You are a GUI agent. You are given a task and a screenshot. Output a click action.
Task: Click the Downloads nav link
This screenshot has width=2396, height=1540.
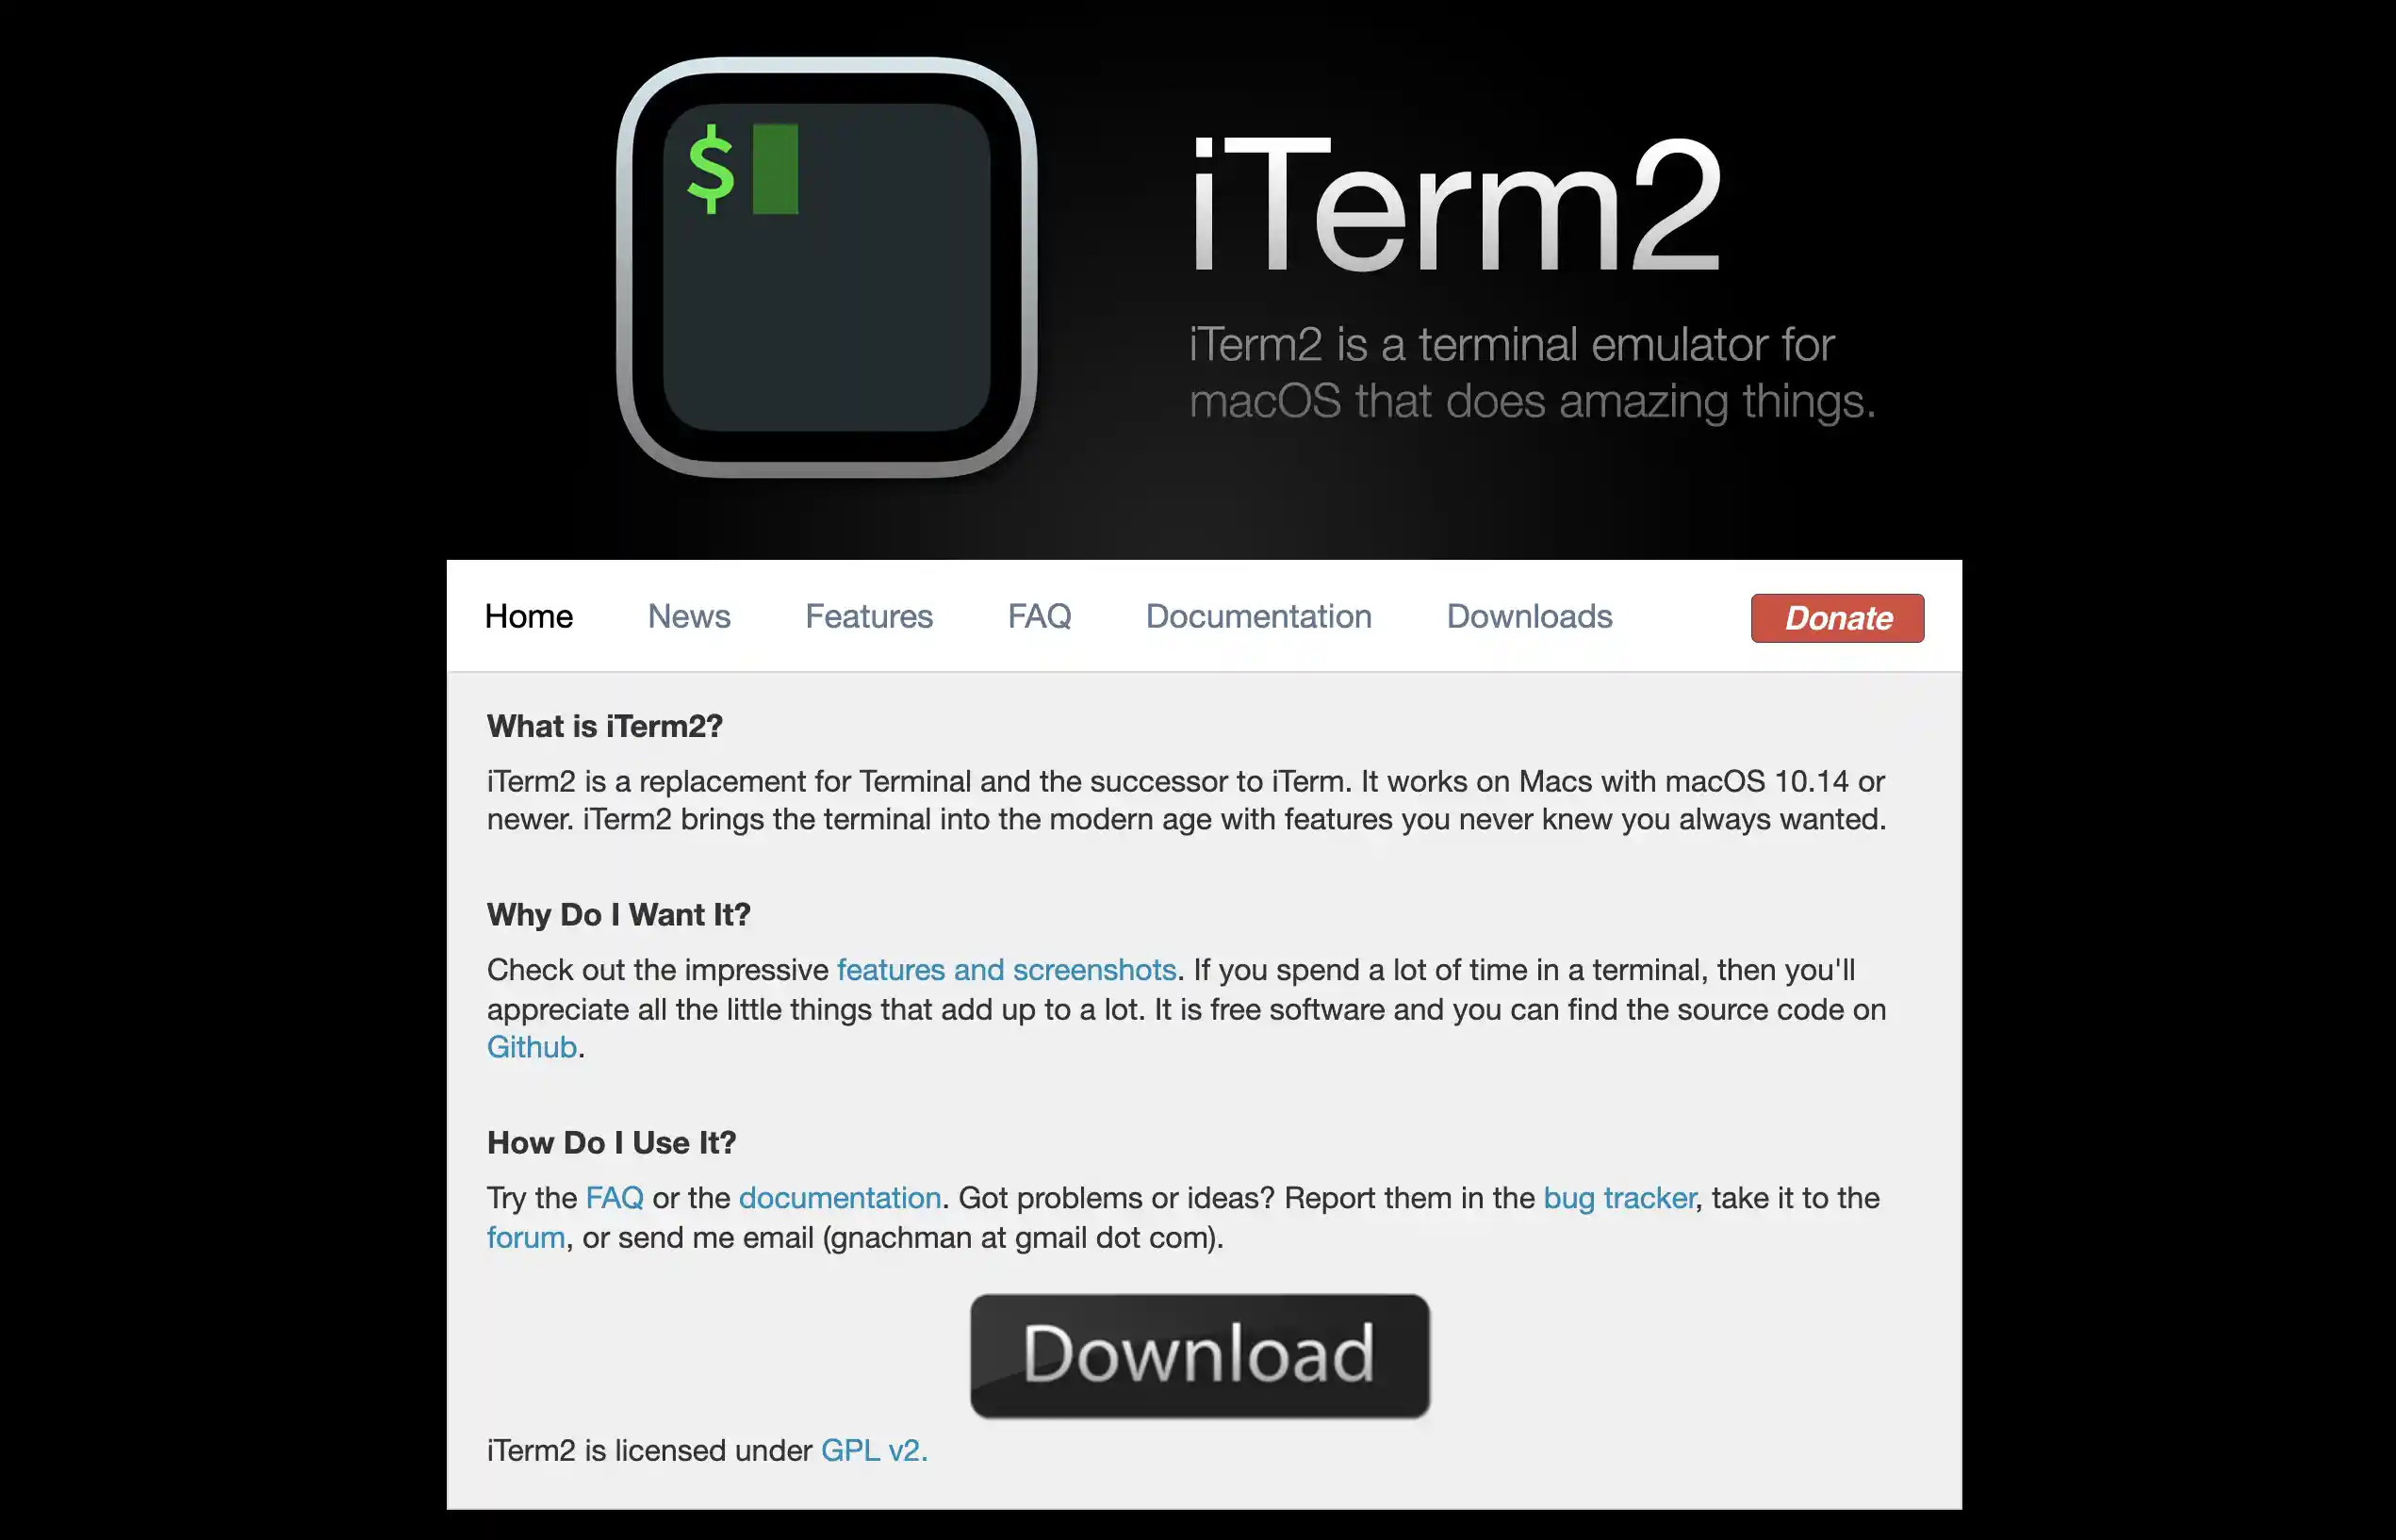[x=1528, y=616]
